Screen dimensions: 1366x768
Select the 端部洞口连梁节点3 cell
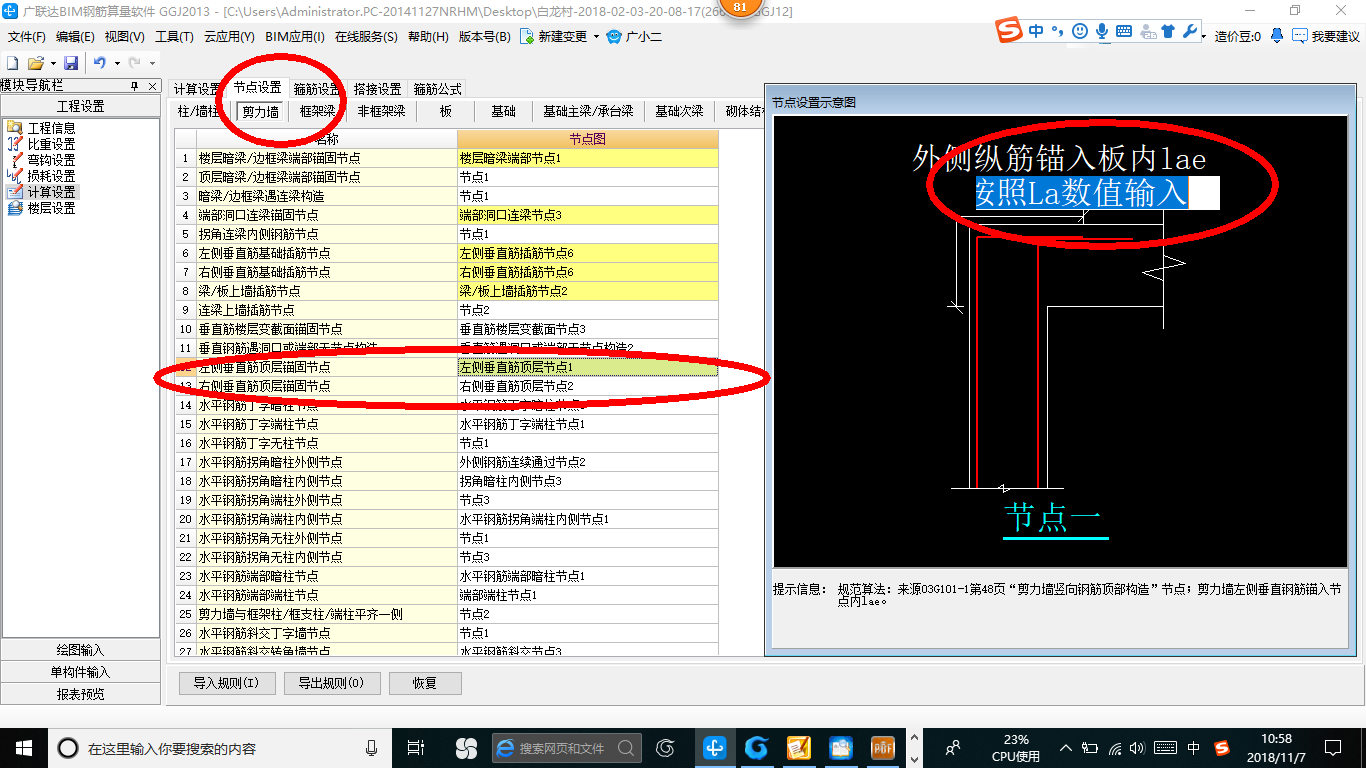click(x=587, y=215)
